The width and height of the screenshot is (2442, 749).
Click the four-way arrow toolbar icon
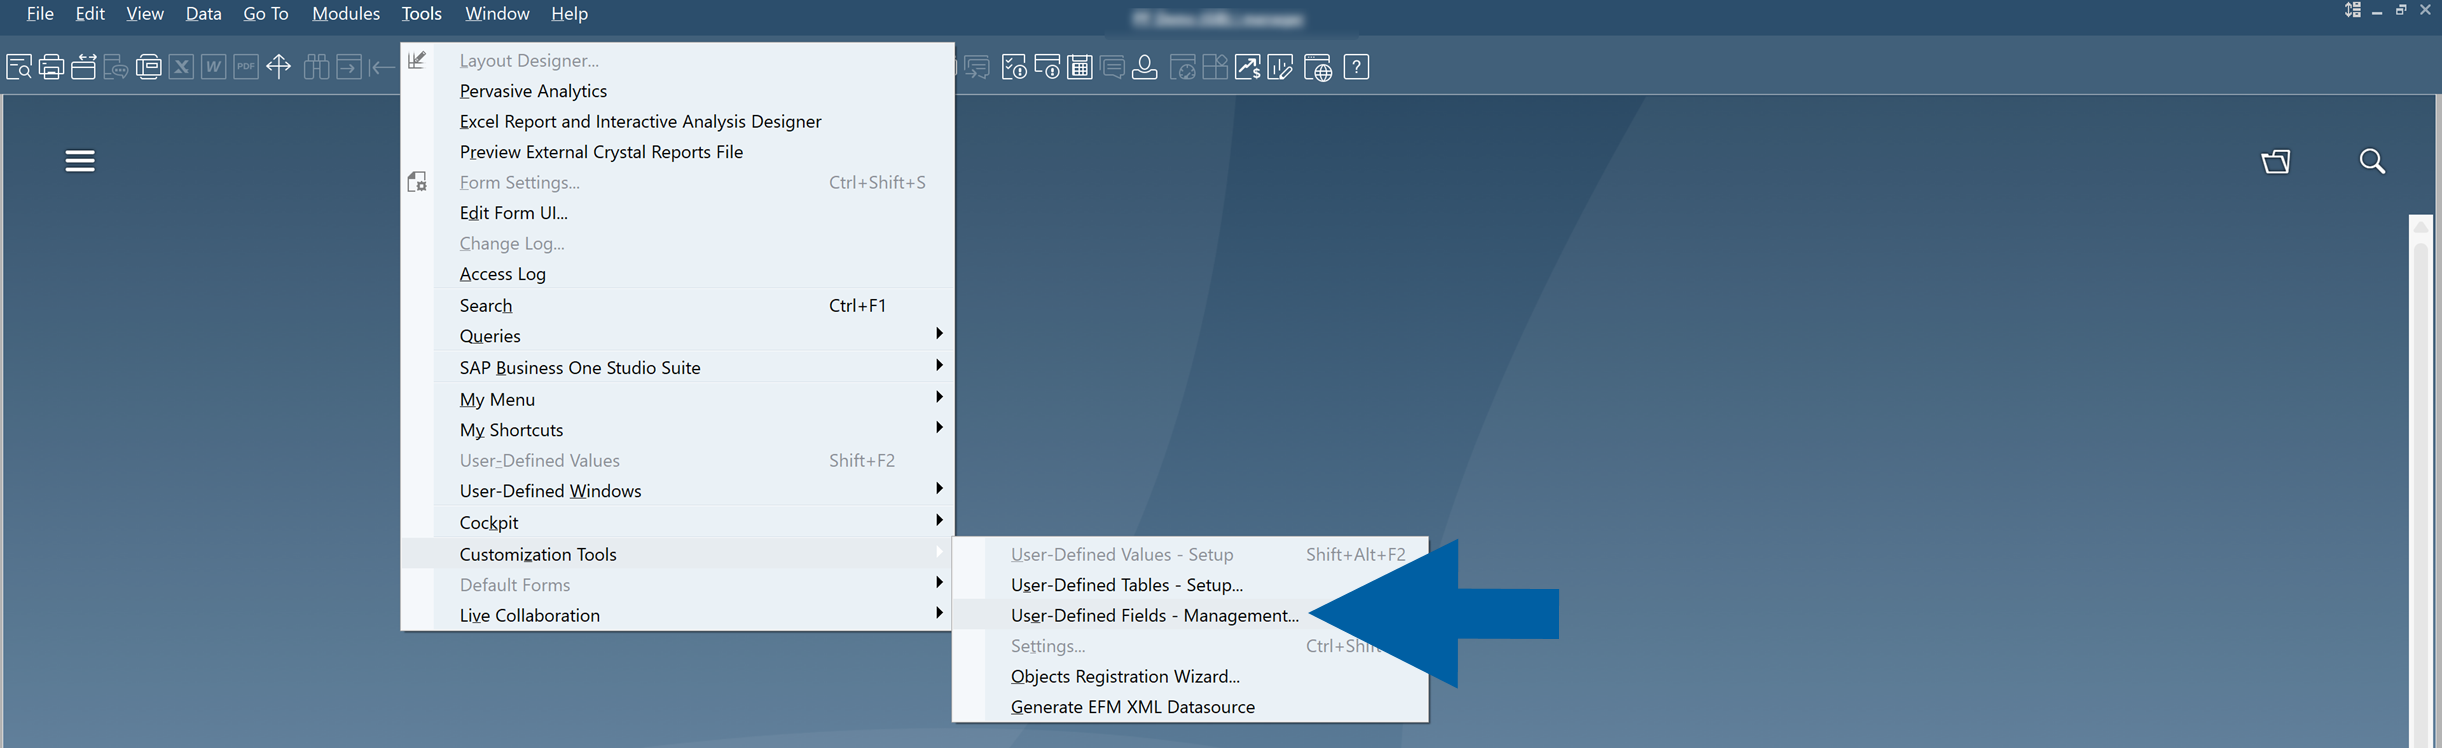point(279,67)
